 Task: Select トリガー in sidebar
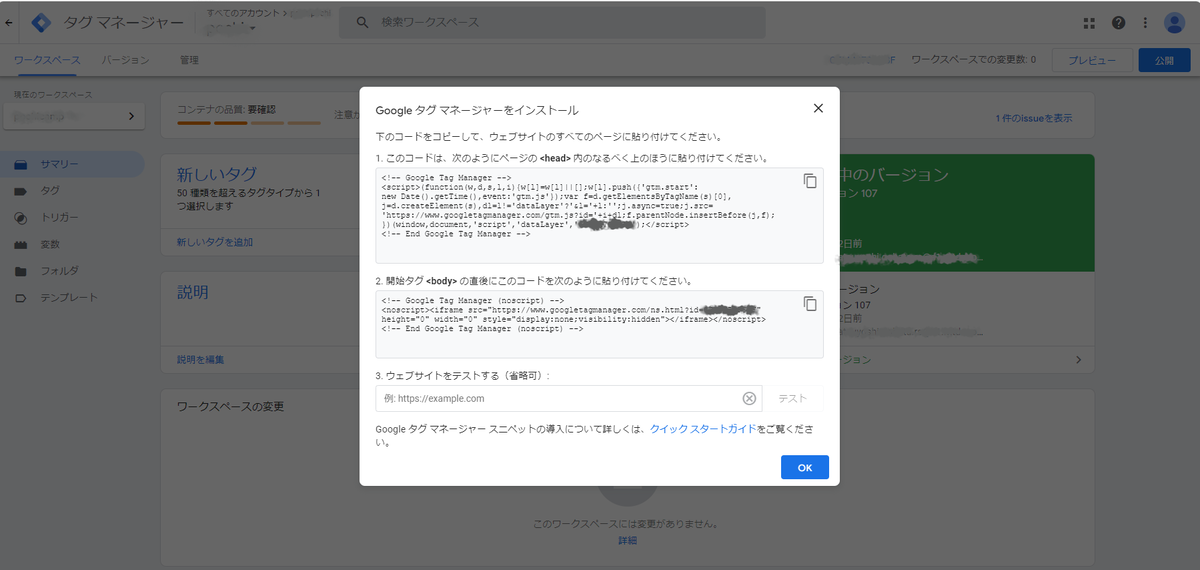tap(72, 217)
